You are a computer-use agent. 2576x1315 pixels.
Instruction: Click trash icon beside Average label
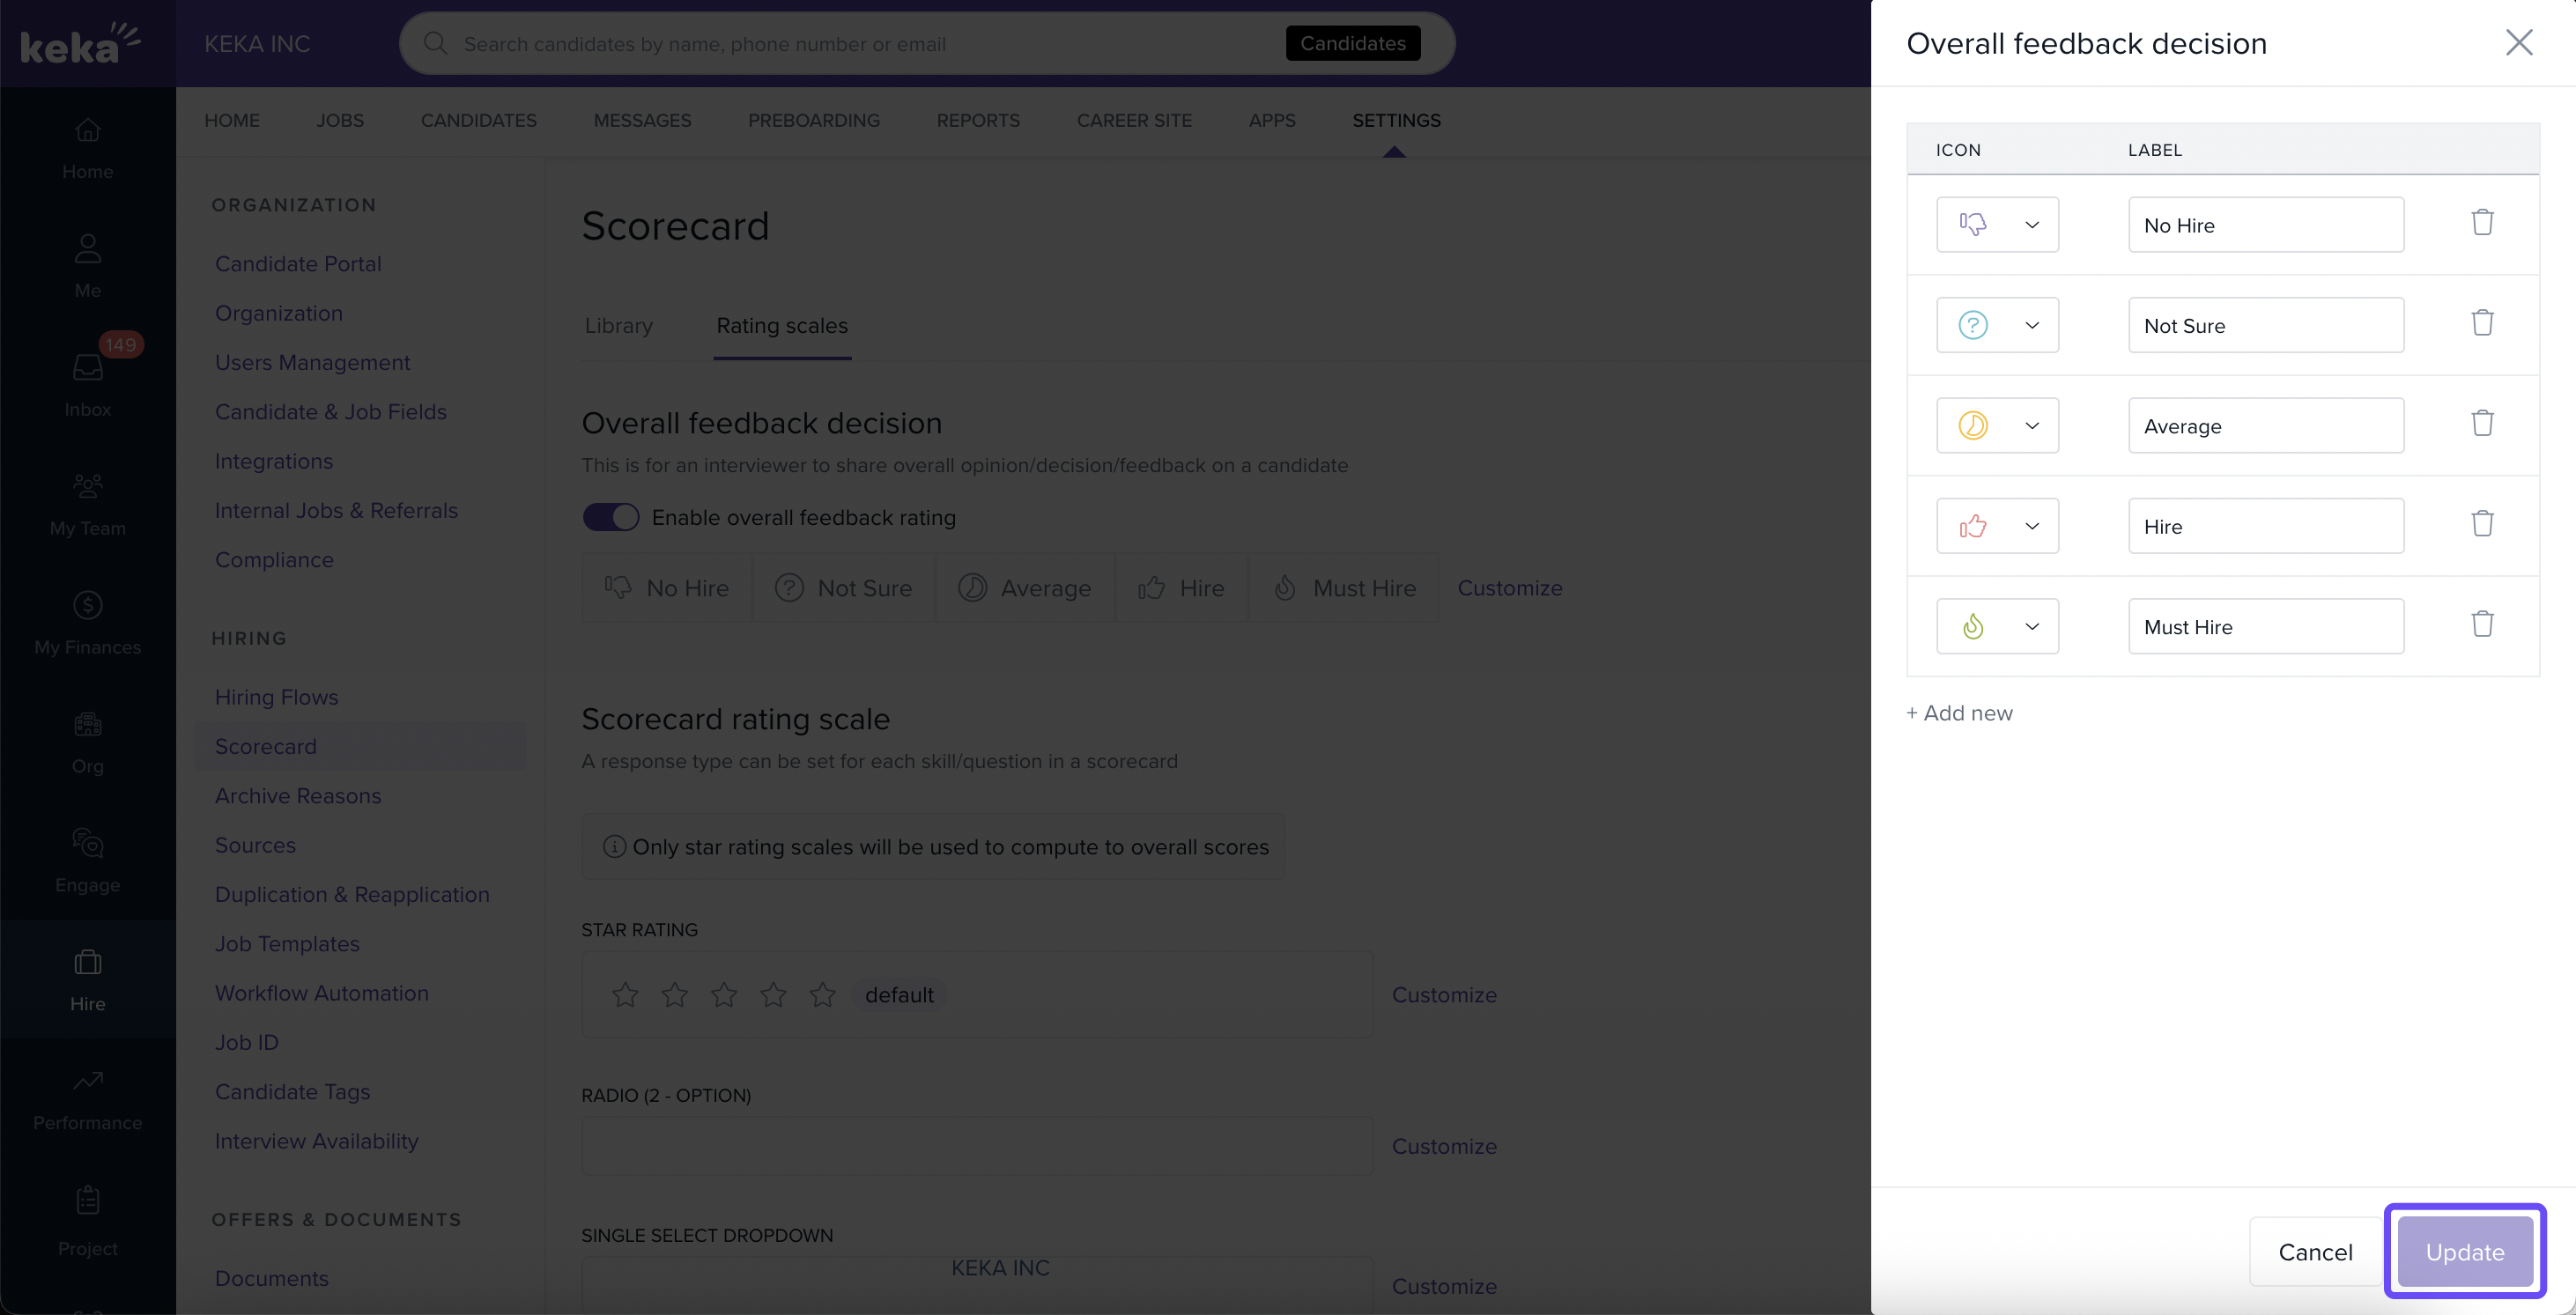[2482, 424]
